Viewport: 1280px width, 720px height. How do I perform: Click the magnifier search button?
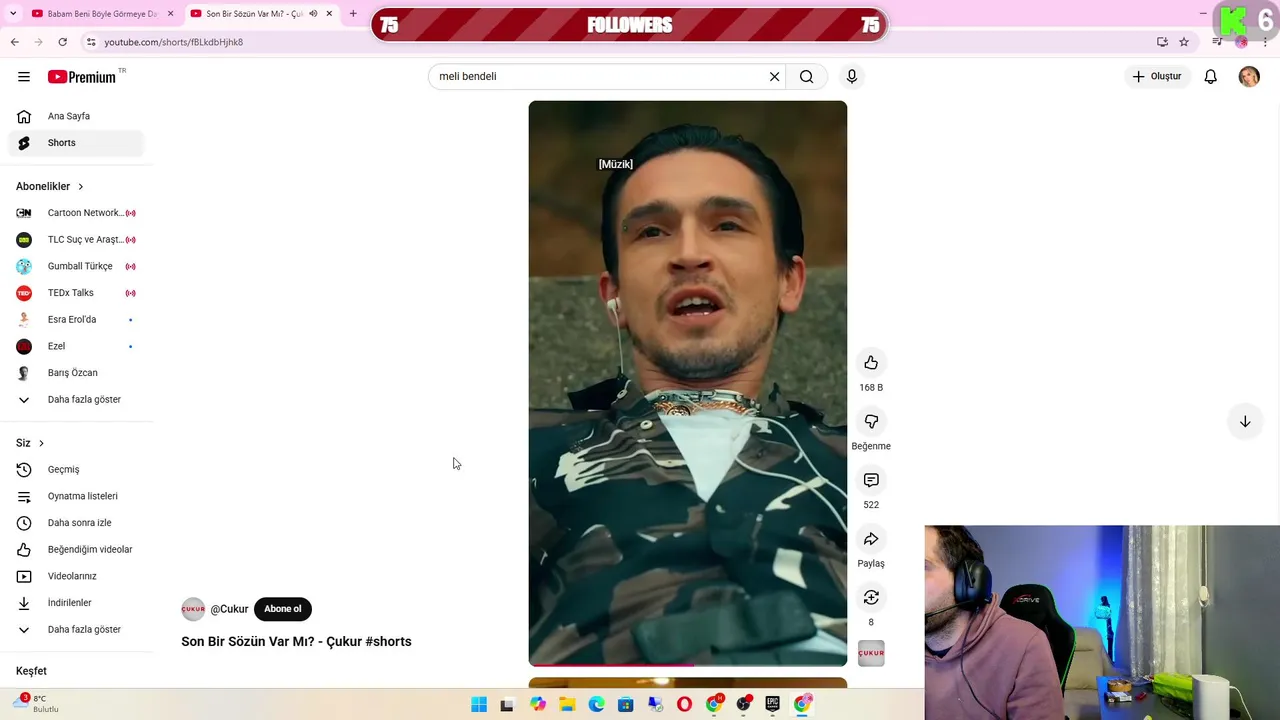pos(806,77)
